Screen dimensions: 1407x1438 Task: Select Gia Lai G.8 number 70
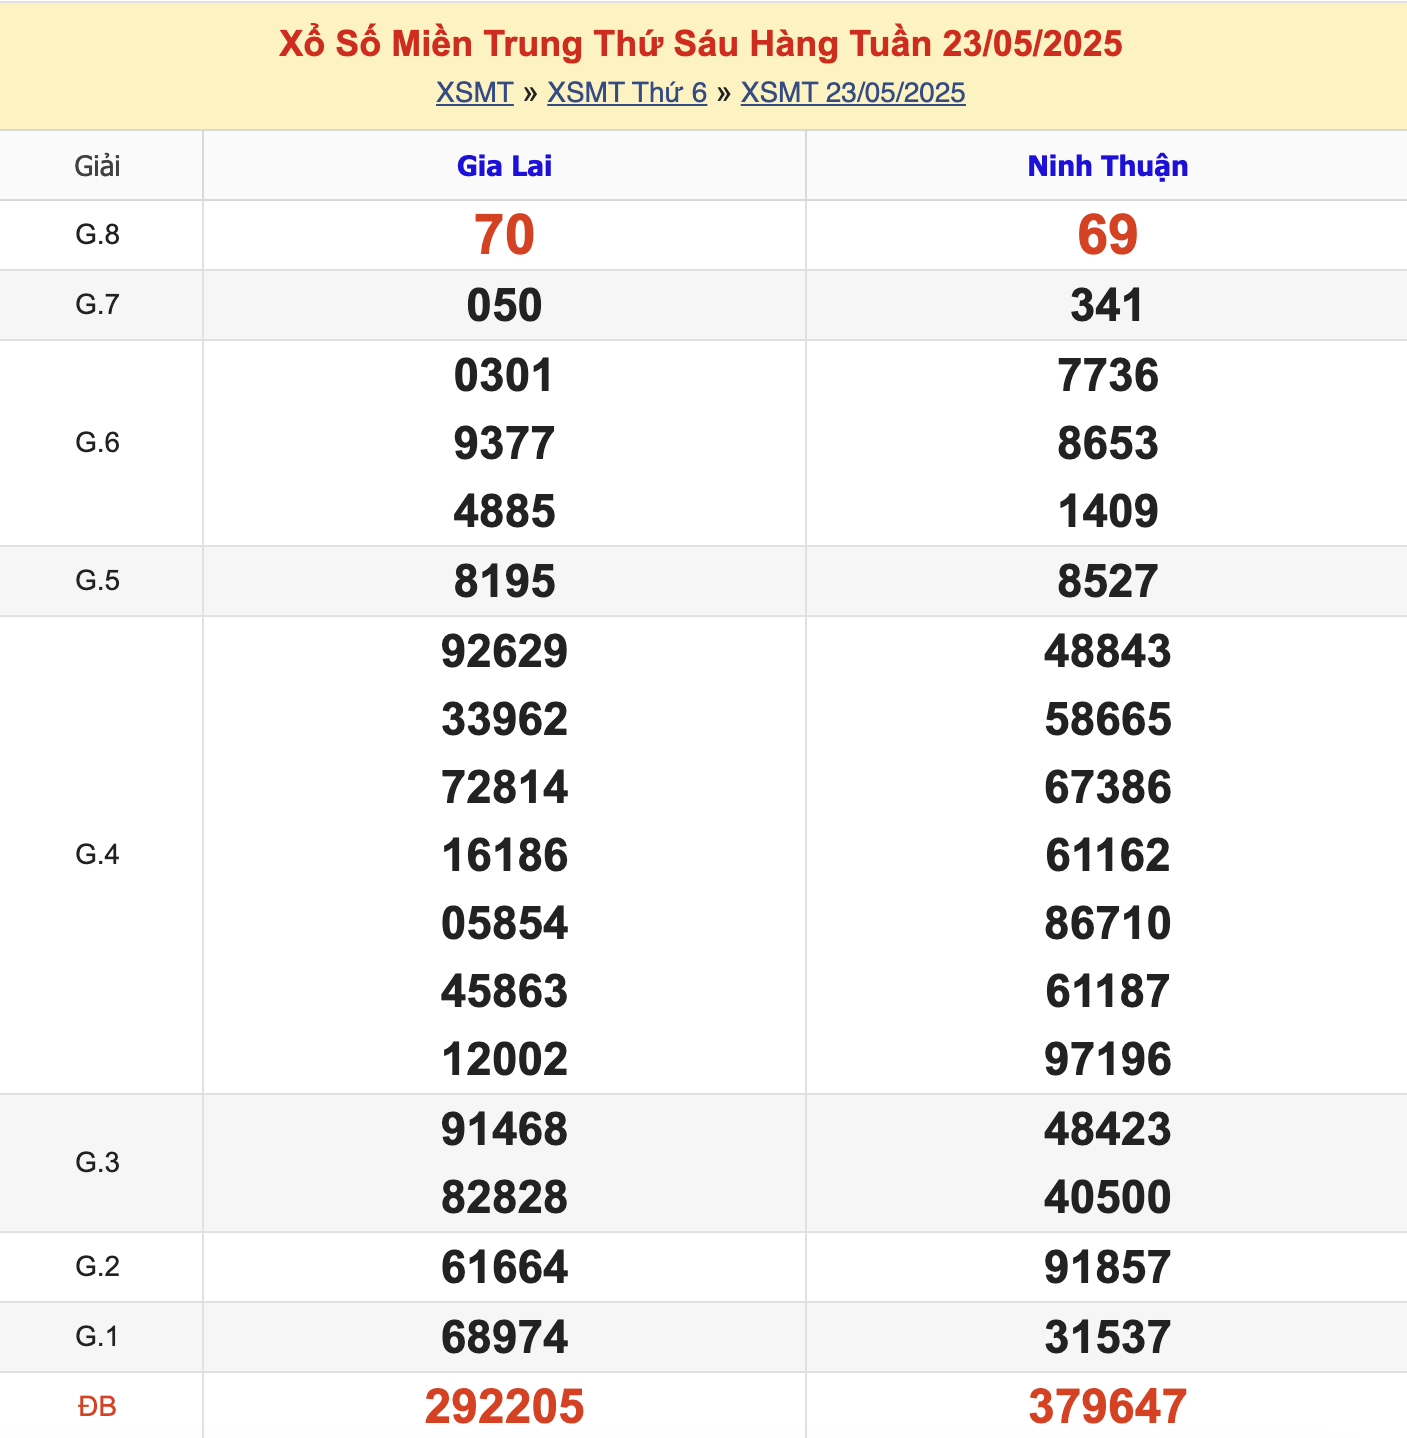pos(504,235)
